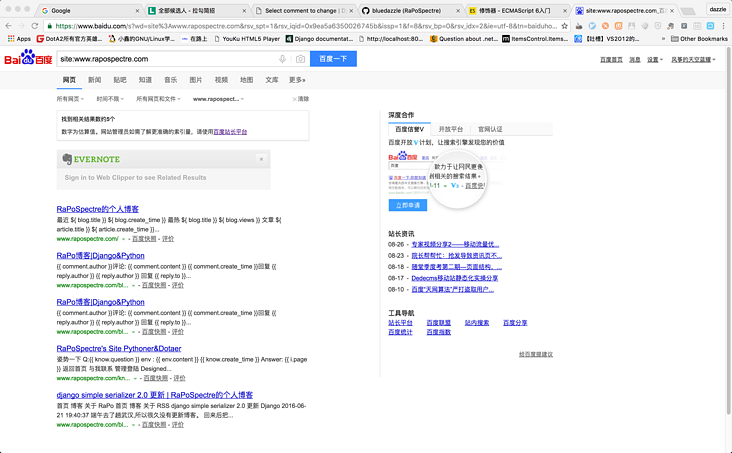This screenshot has width=732, height=453.
Task: Switch to the 开放平台 tab
Action: [x=450, y=129]
